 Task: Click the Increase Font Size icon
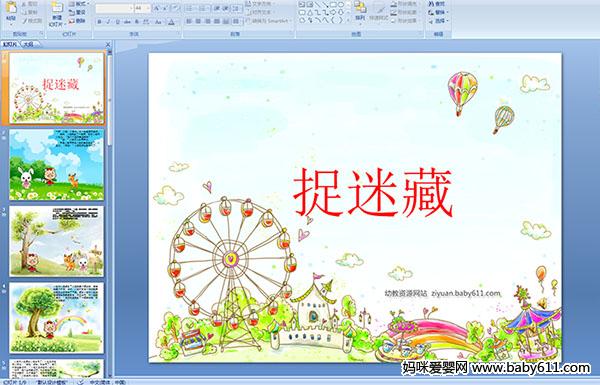[157, 8]
